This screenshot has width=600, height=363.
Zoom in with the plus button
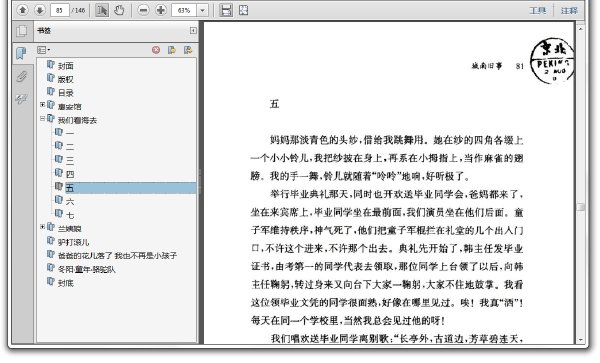161,10
